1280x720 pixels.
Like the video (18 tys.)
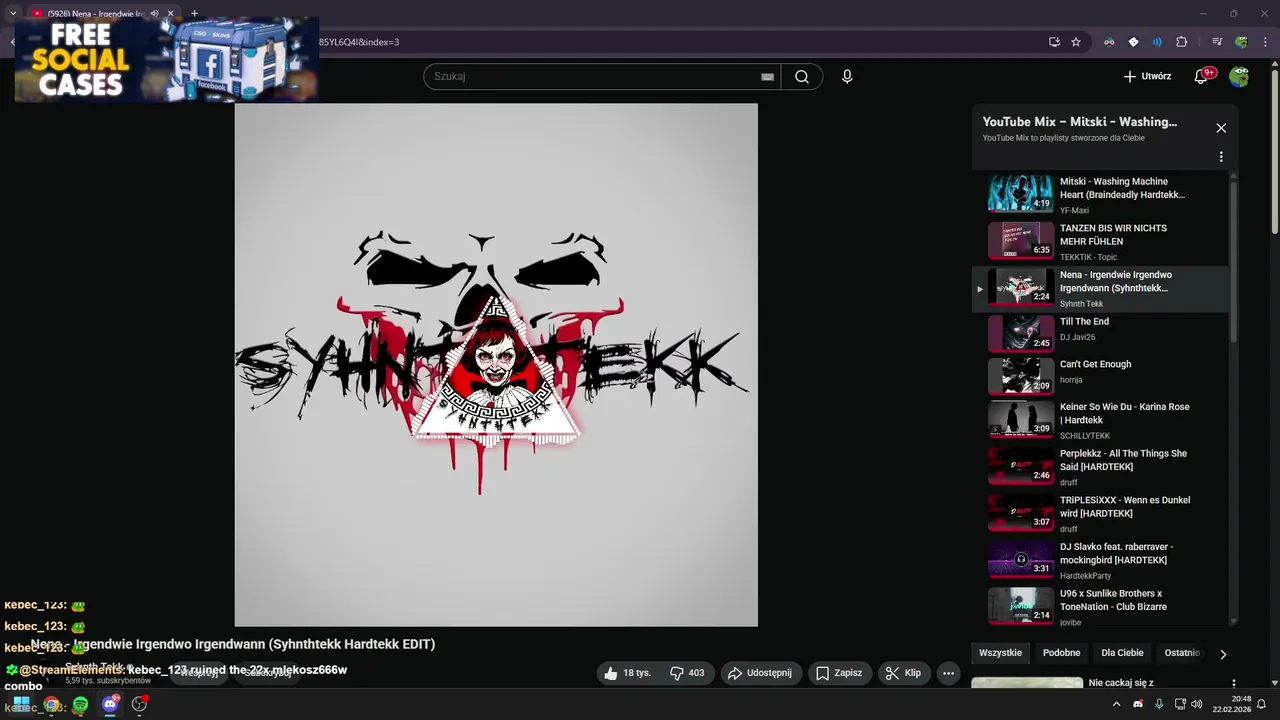tap(627, 673)
